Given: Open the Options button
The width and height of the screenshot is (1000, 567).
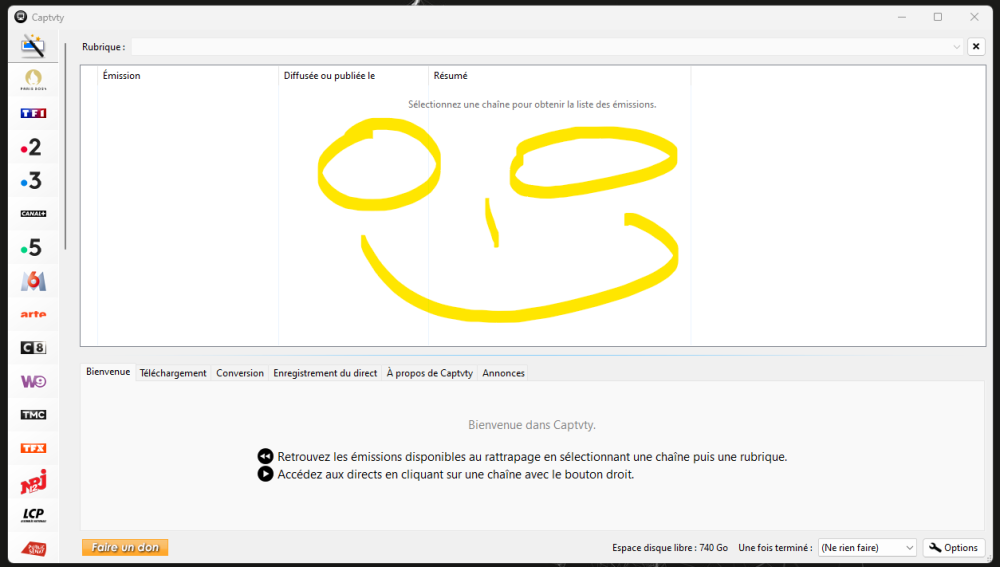Looking at the screenshot, I should click(x=953, y=548).
